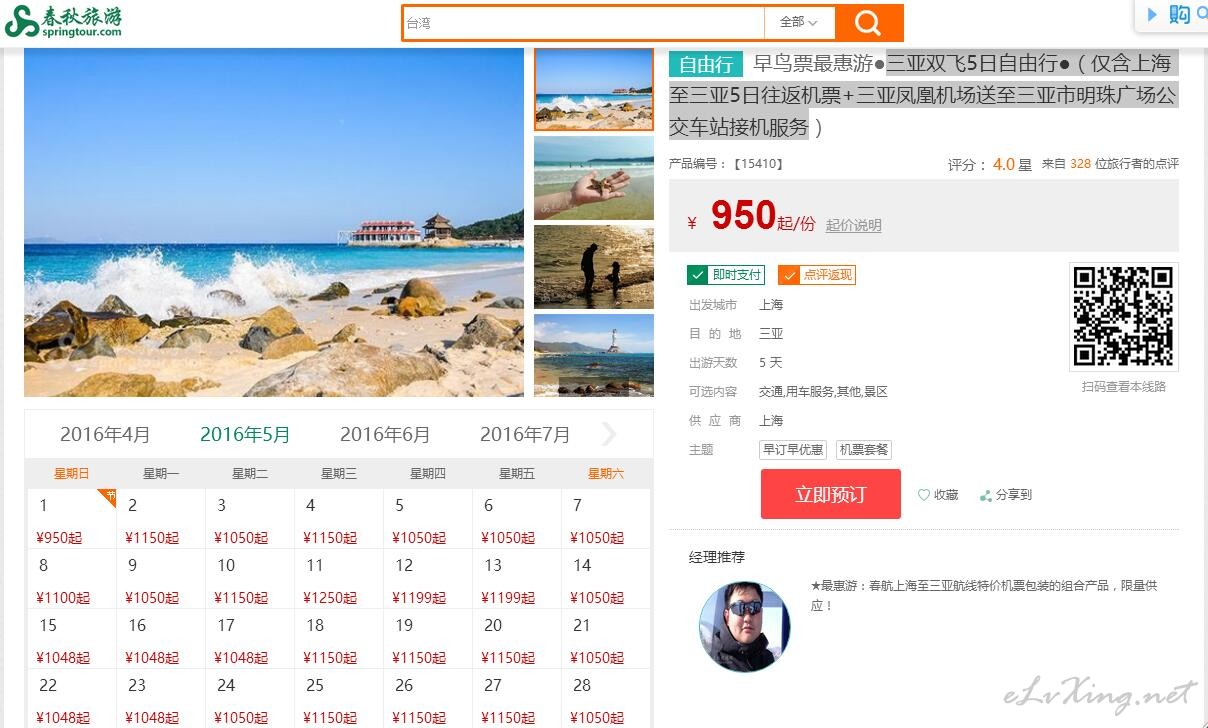Switch to the 2016年6月 tab
1208x728 pixels.
(385, 434)
